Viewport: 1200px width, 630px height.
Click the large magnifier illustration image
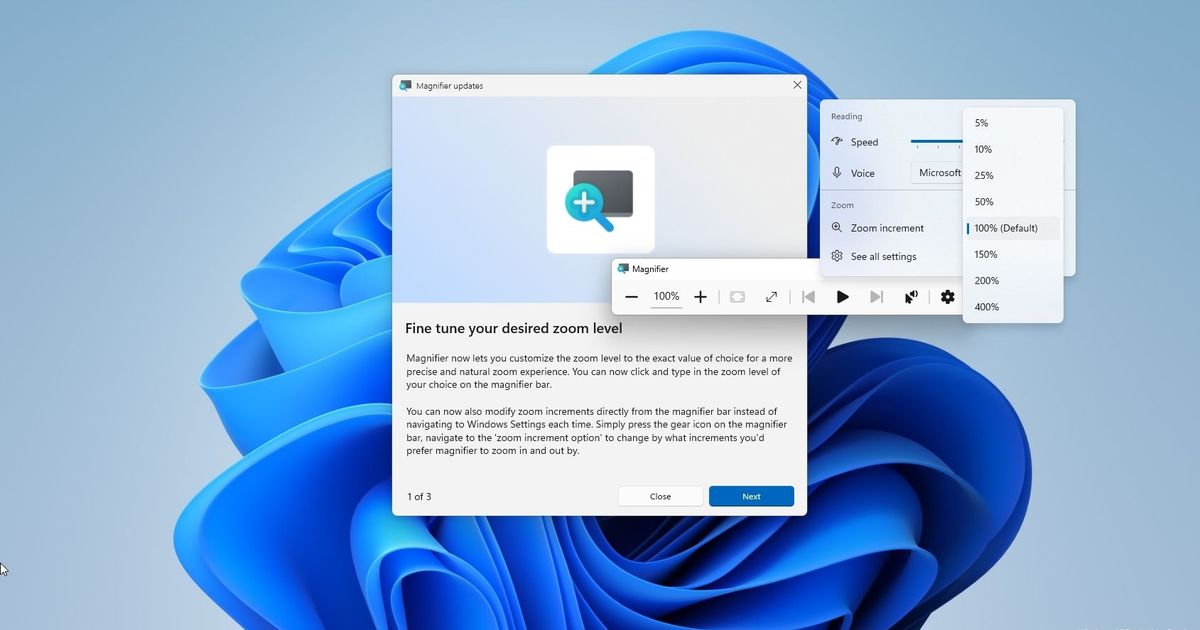pos(601,199)
